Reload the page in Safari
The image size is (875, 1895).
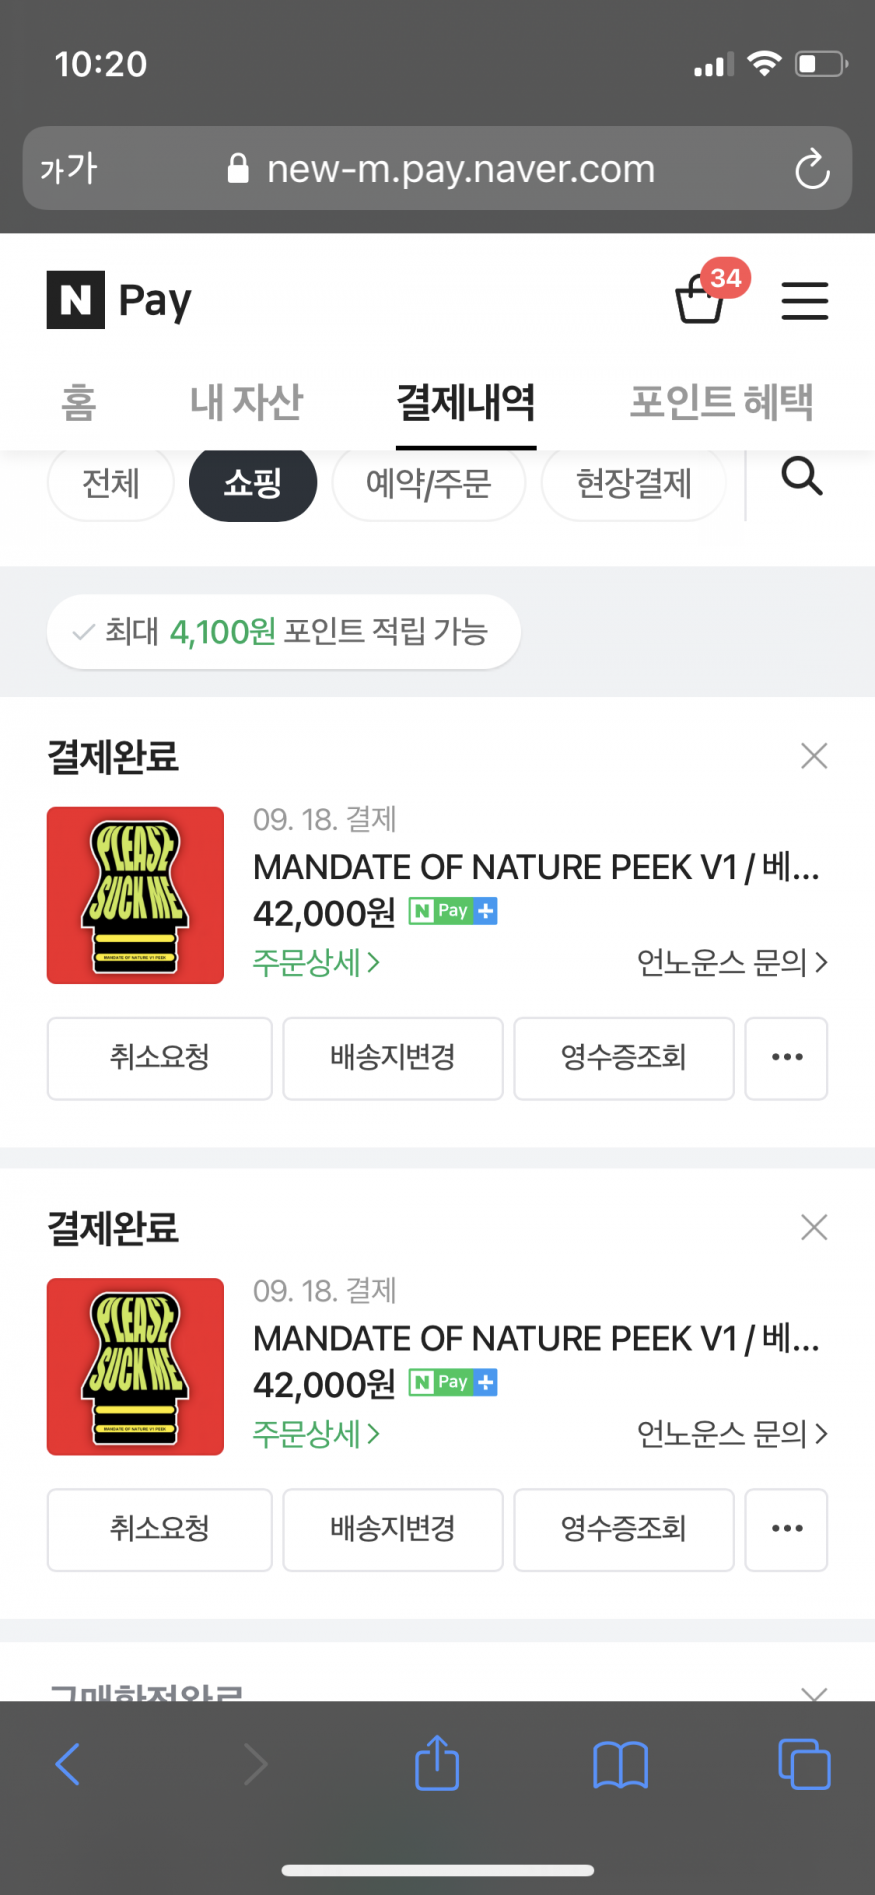click(x=812, y=169)
